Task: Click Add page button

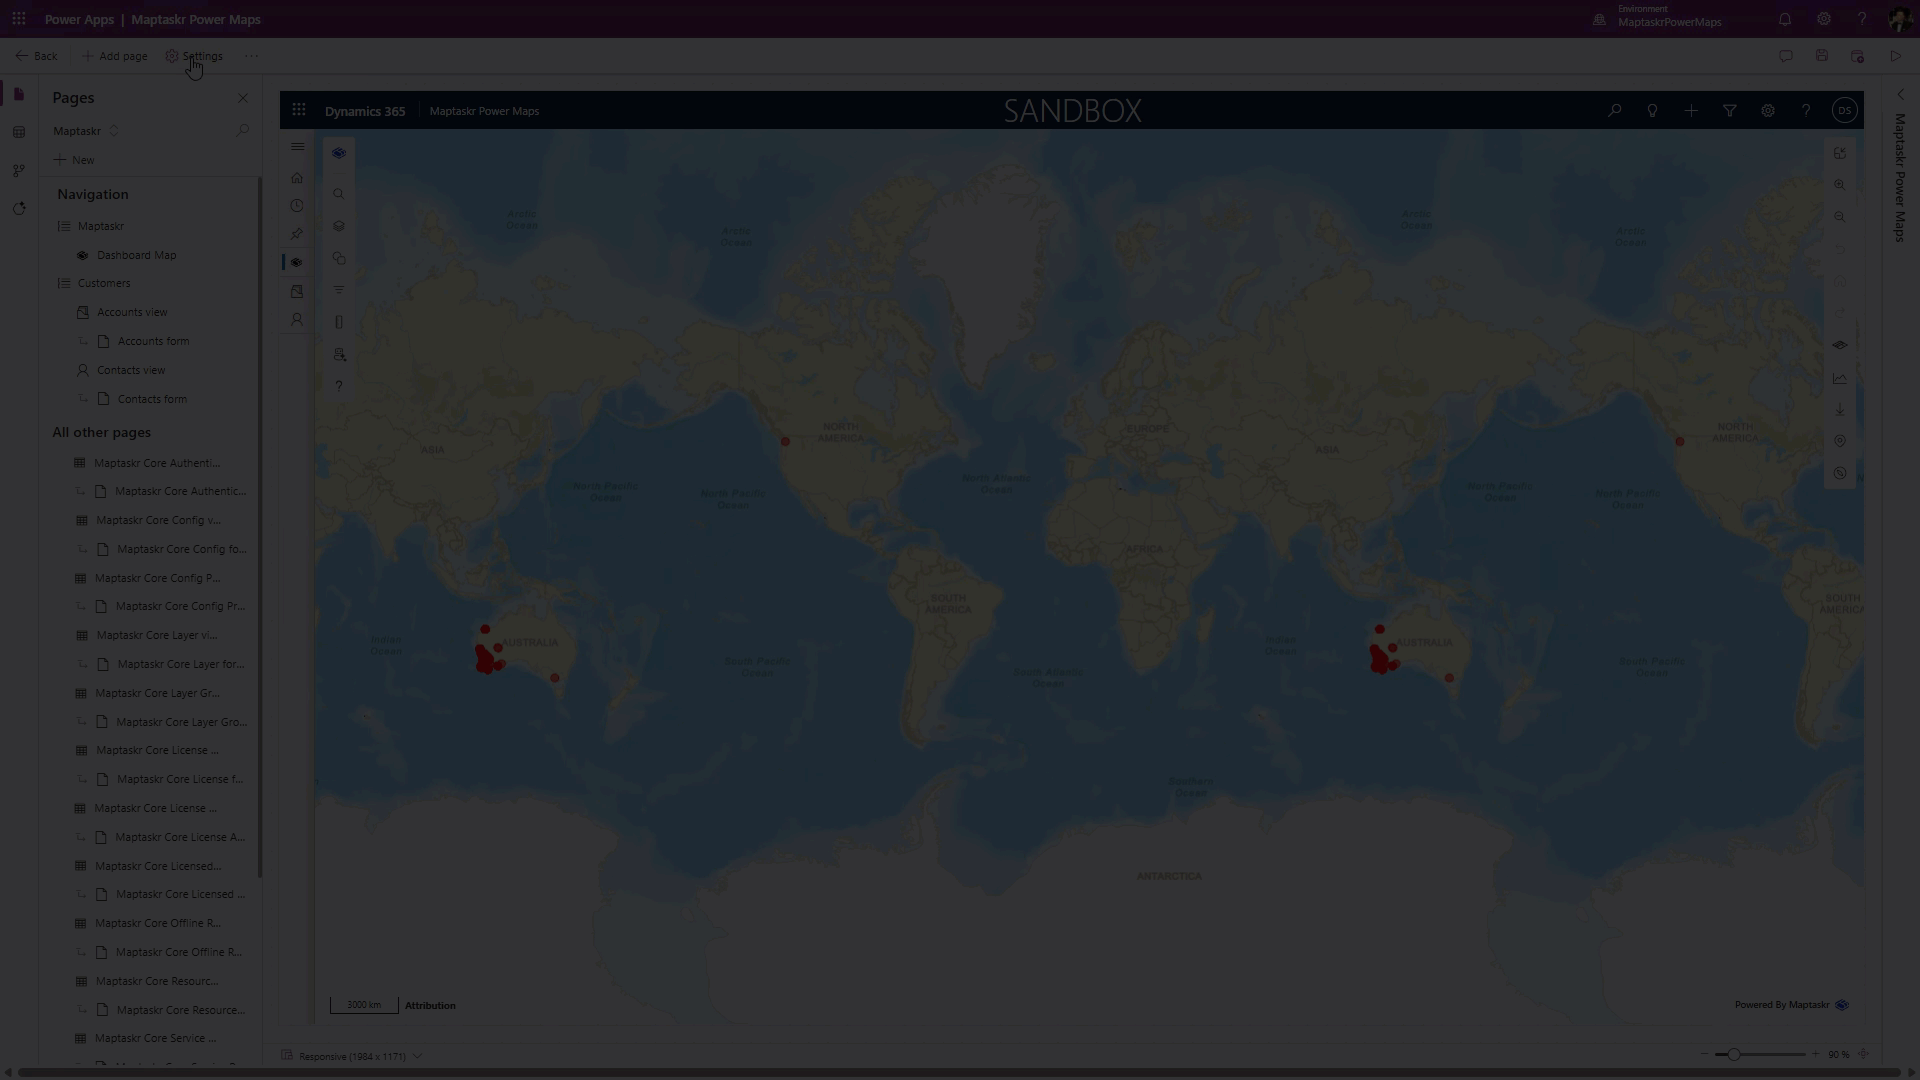Action: click(x=114, y=56)
